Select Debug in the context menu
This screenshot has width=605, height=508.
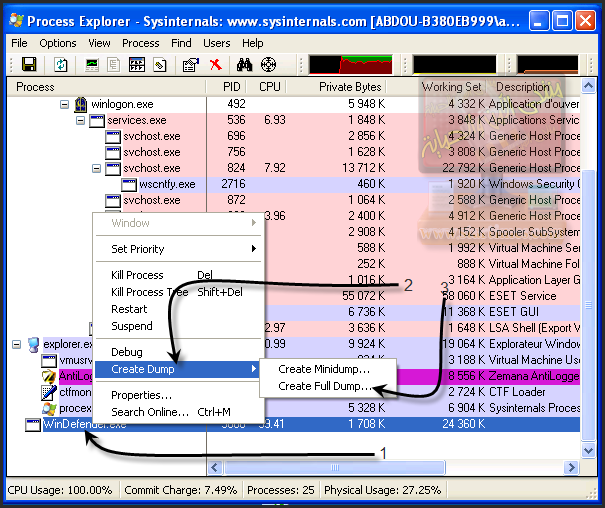pos(179,352)
